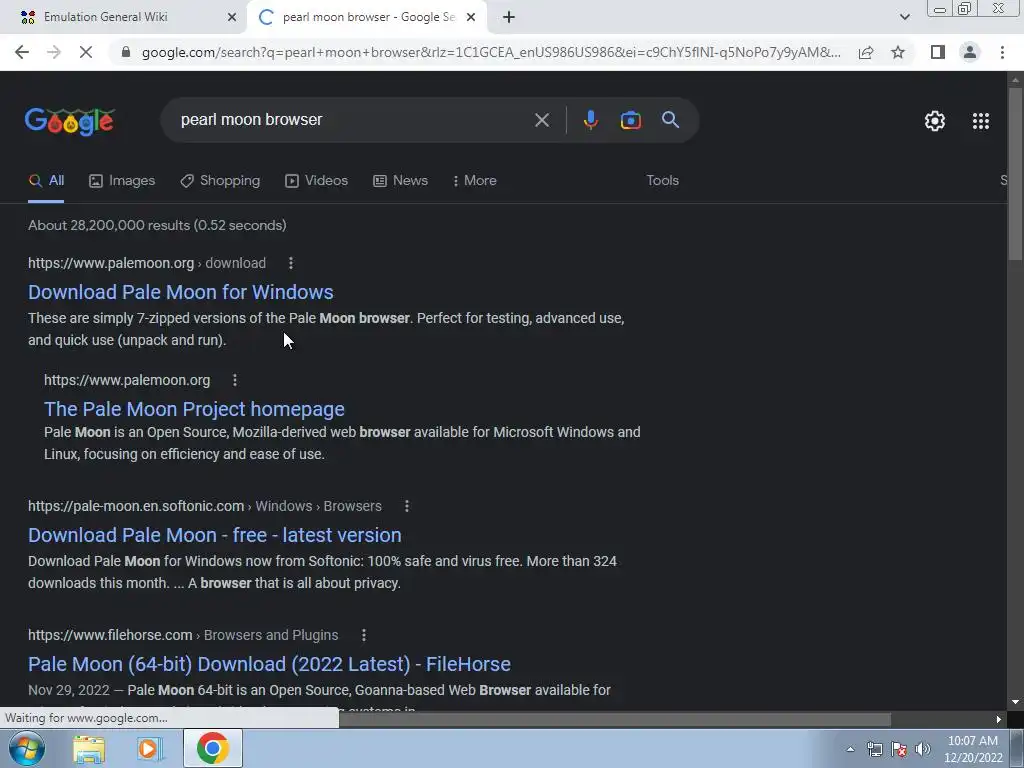Launch Windows Media Player from taskbar
This screenshot has height=768, width=1024.
(x=150, y=748)
